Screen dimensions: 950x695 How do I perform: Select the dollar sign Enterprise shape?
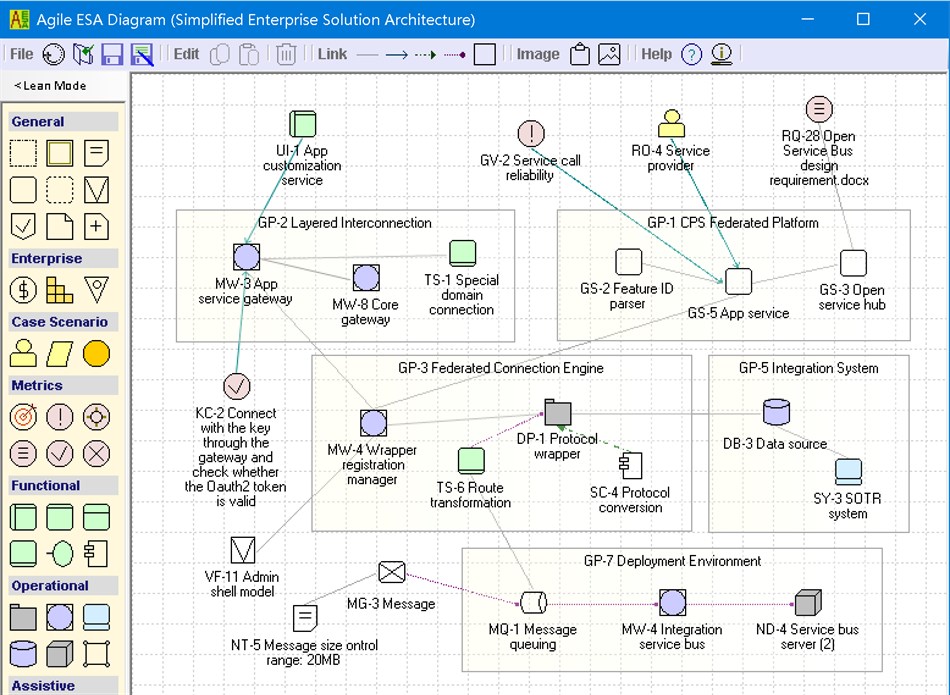pos(23,290)
